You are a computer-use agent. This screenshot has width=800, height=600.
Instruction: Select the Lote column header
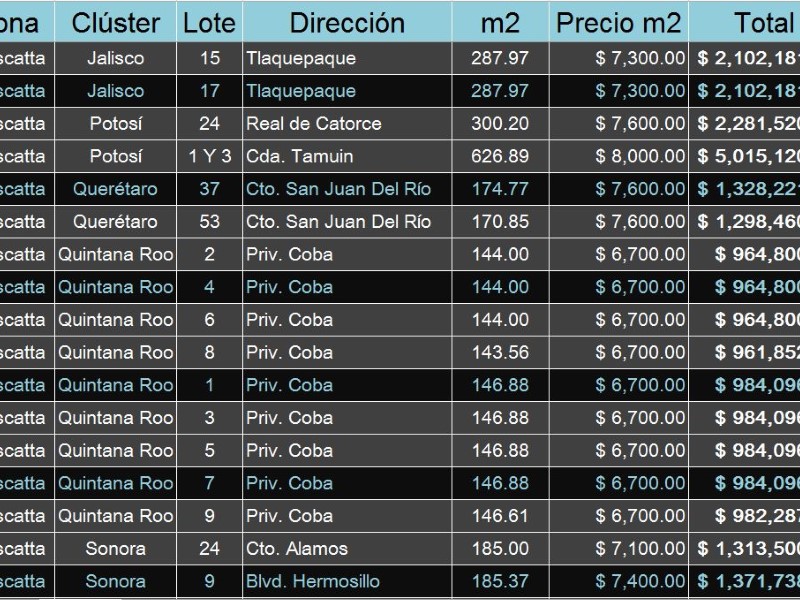click(x=210, y=22)
